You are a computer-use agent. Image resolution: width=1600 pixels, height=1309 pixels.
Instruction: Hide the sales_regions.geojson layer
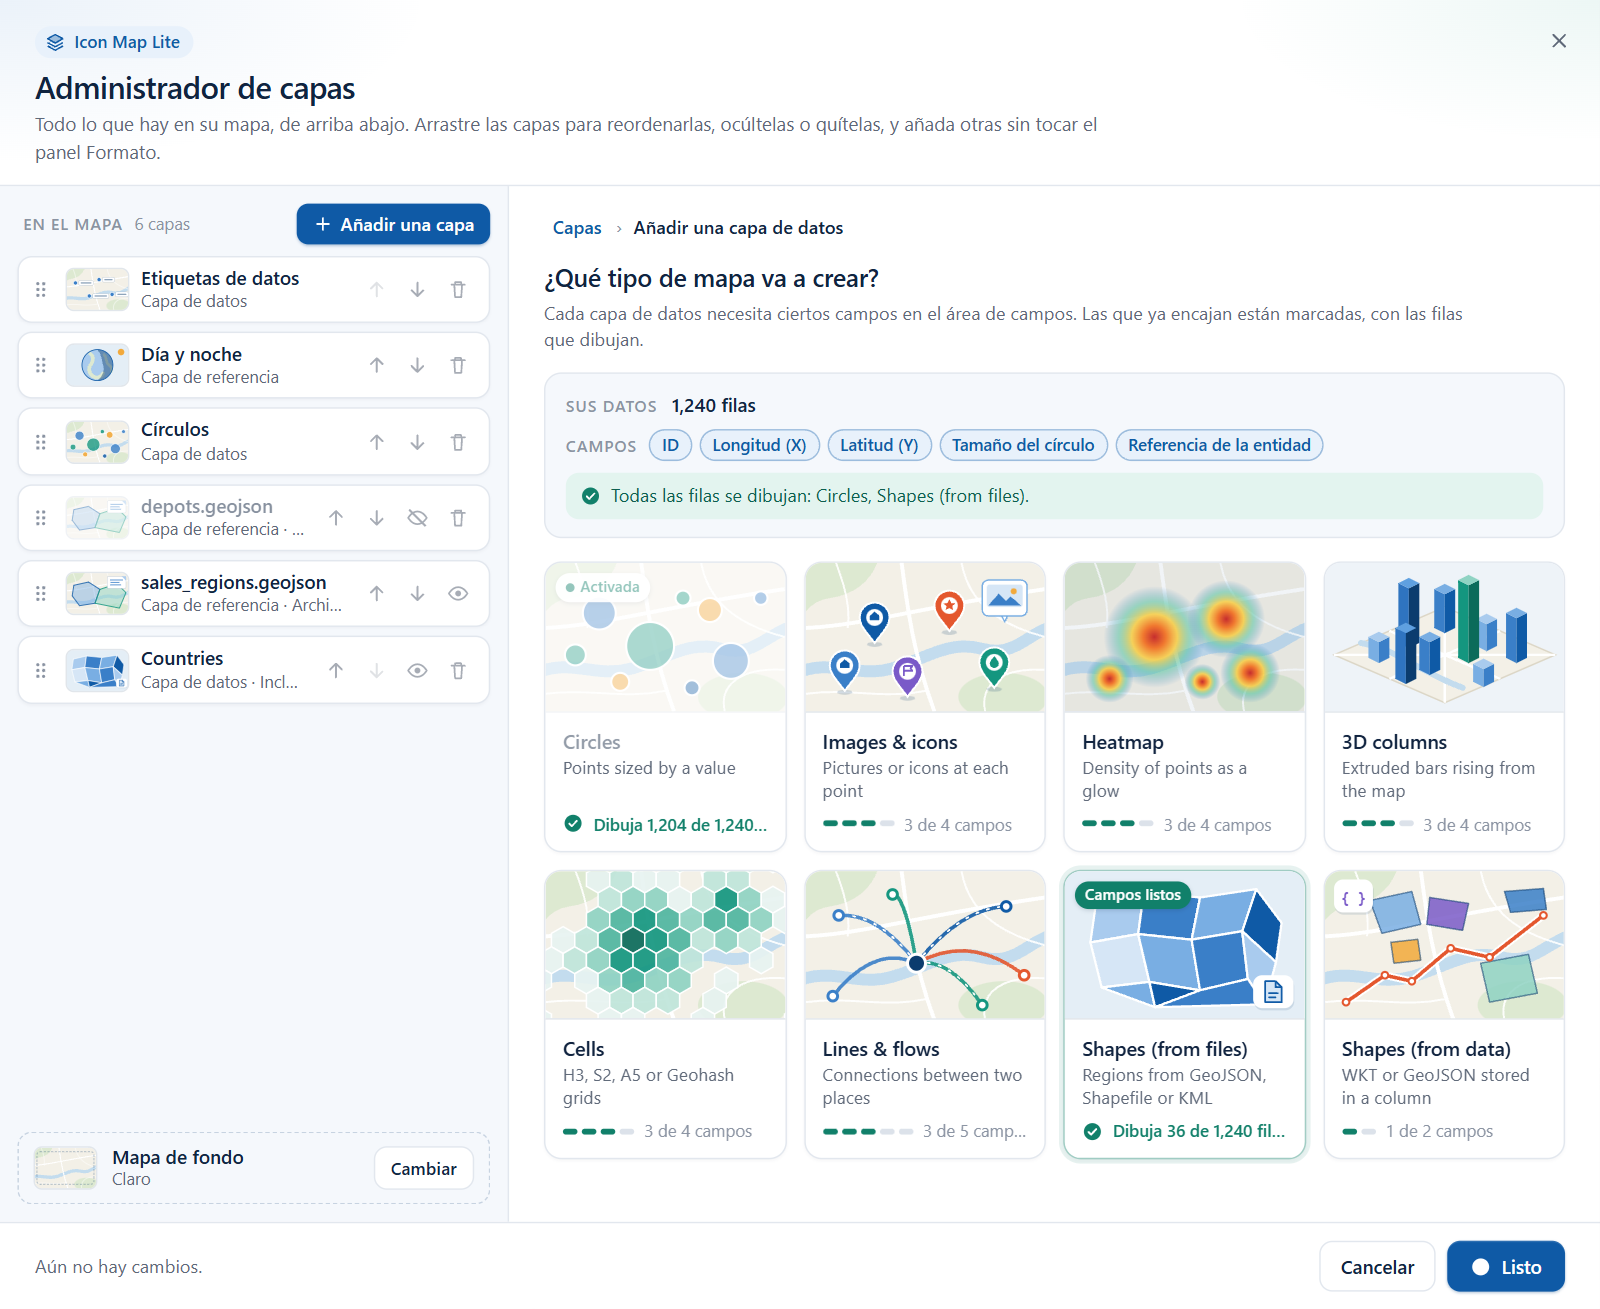[x=458, y=594]
